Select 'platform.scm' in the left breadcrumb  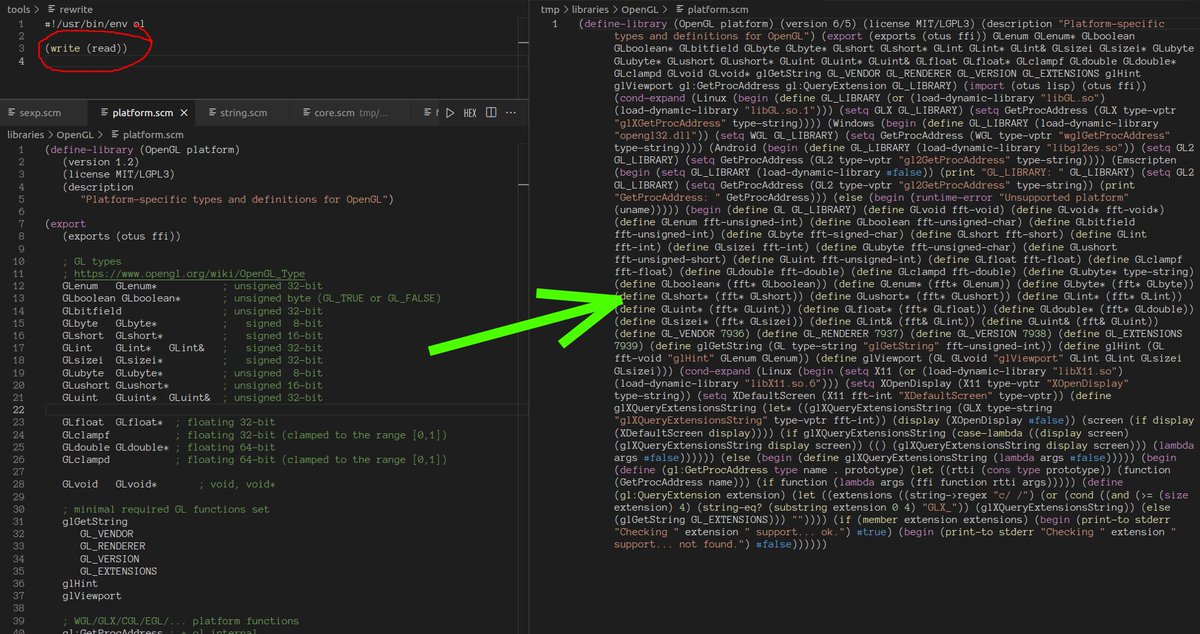[x=153, y=134]
